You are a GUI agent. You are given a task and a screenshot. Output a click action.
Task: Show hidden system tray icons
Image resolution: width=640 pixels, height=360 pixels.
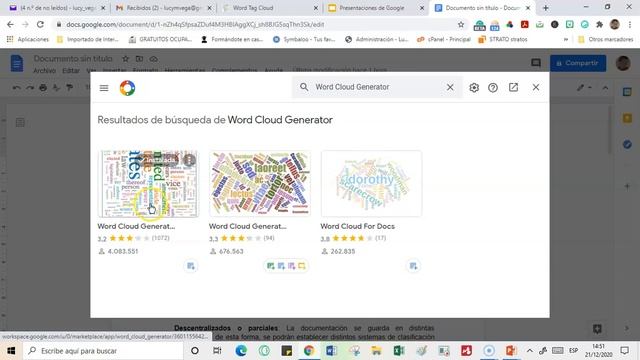(529, 351)
